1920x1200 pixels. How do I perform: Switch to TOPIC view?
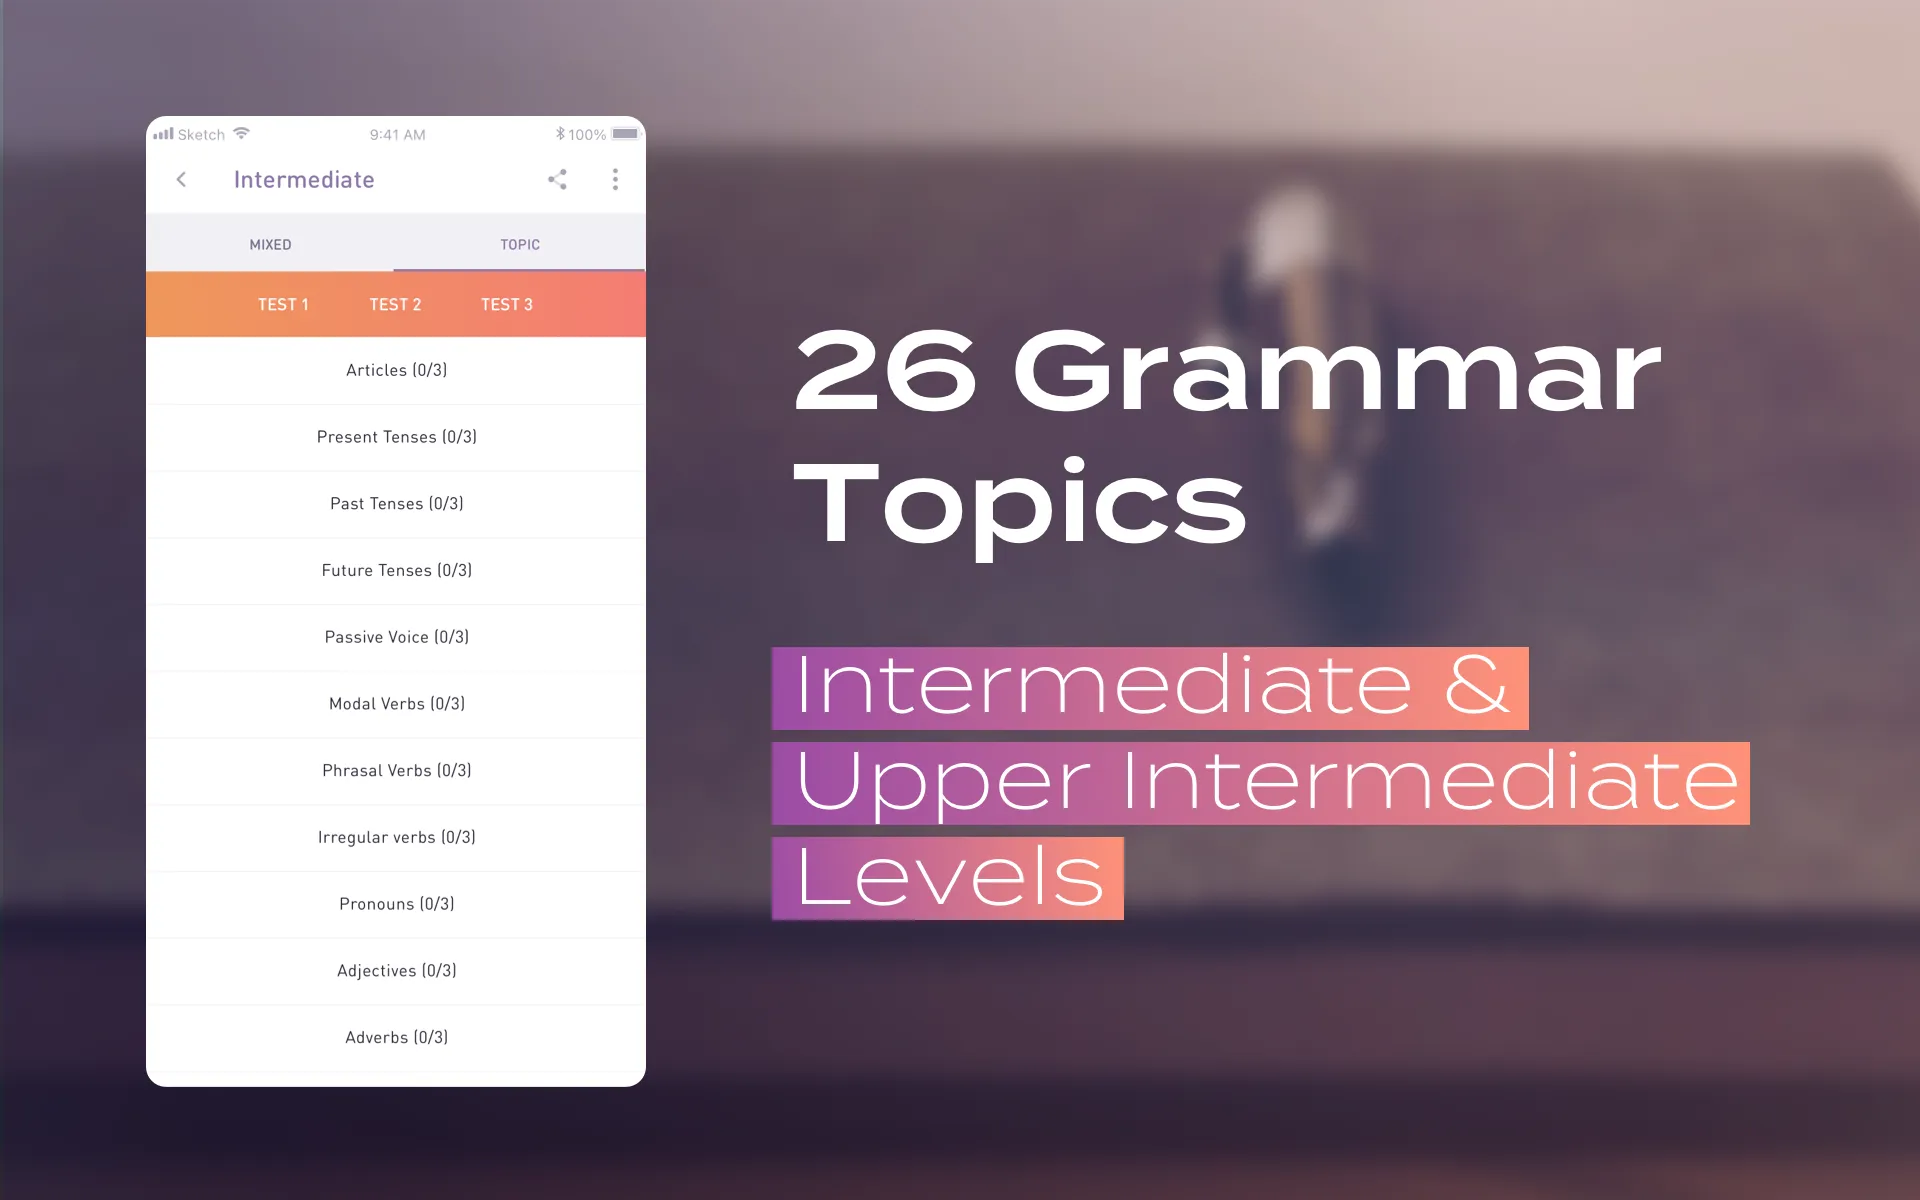[518, 243]
